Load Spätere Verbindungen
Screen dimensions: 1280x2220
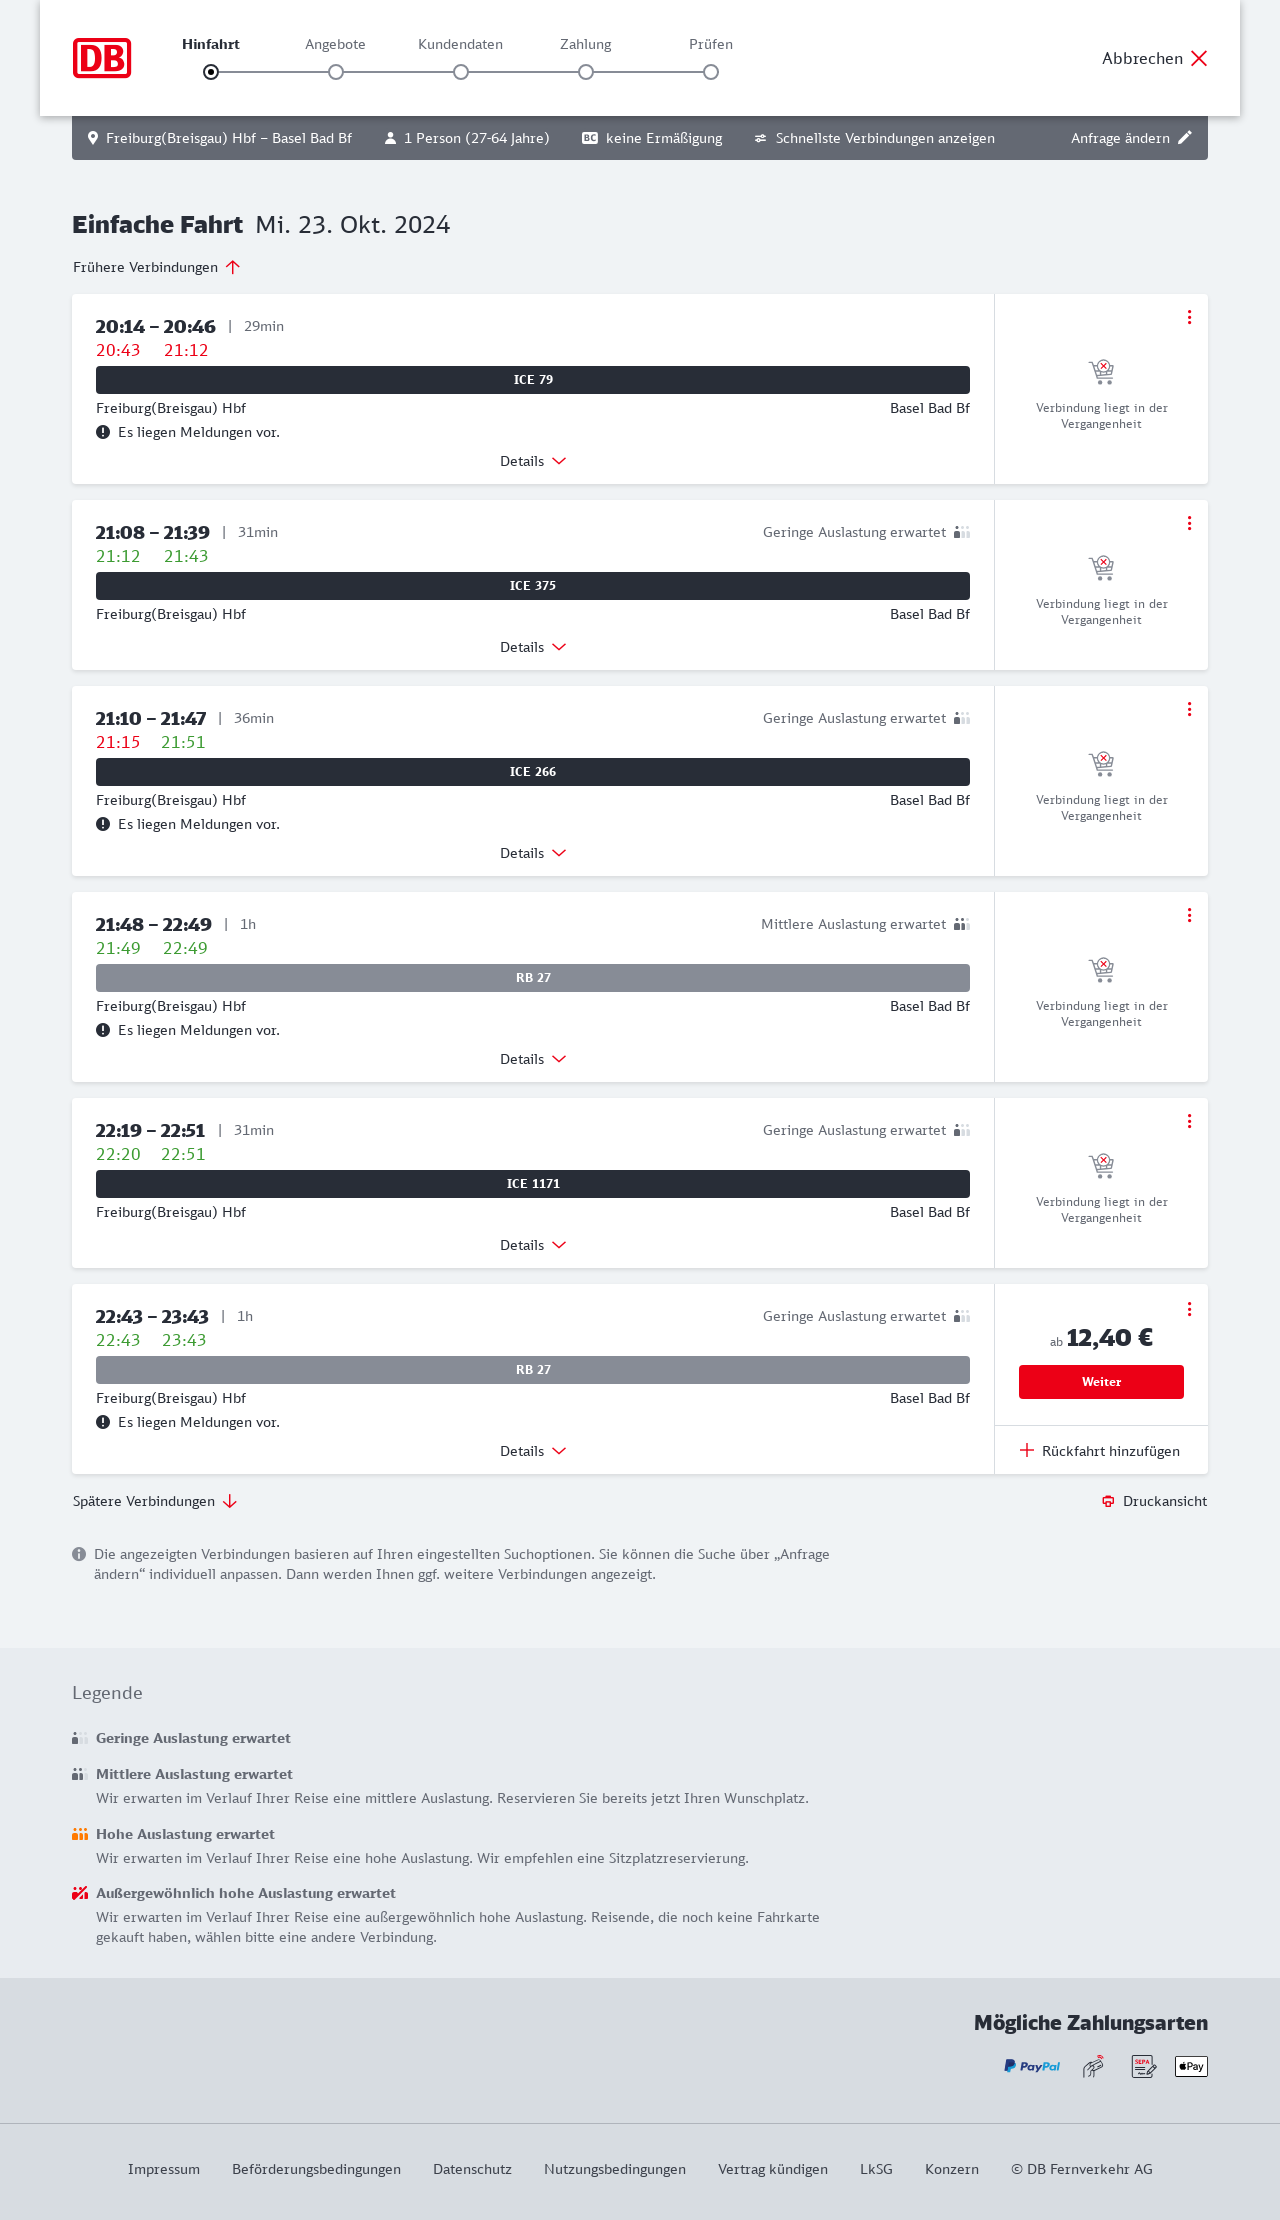pyautogui.click(x=155, y=1501)
